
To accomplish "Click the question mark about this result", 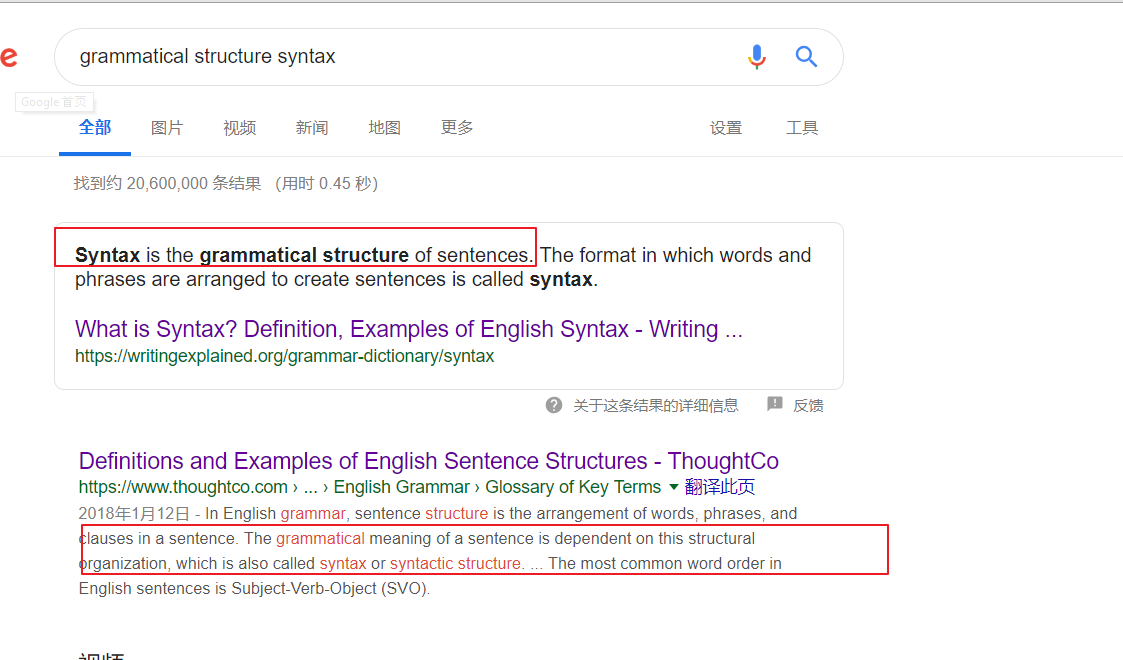I will click(x=554, y=405).
